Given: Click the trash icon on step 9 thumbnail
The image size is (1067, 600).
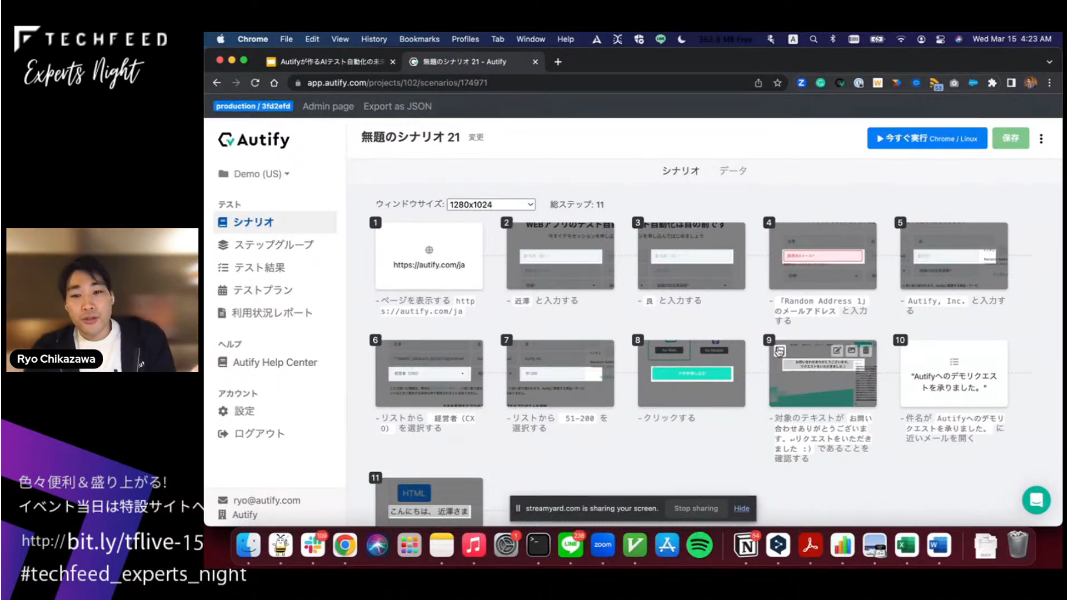Looking at the screenshot, I should coord(866,350).
